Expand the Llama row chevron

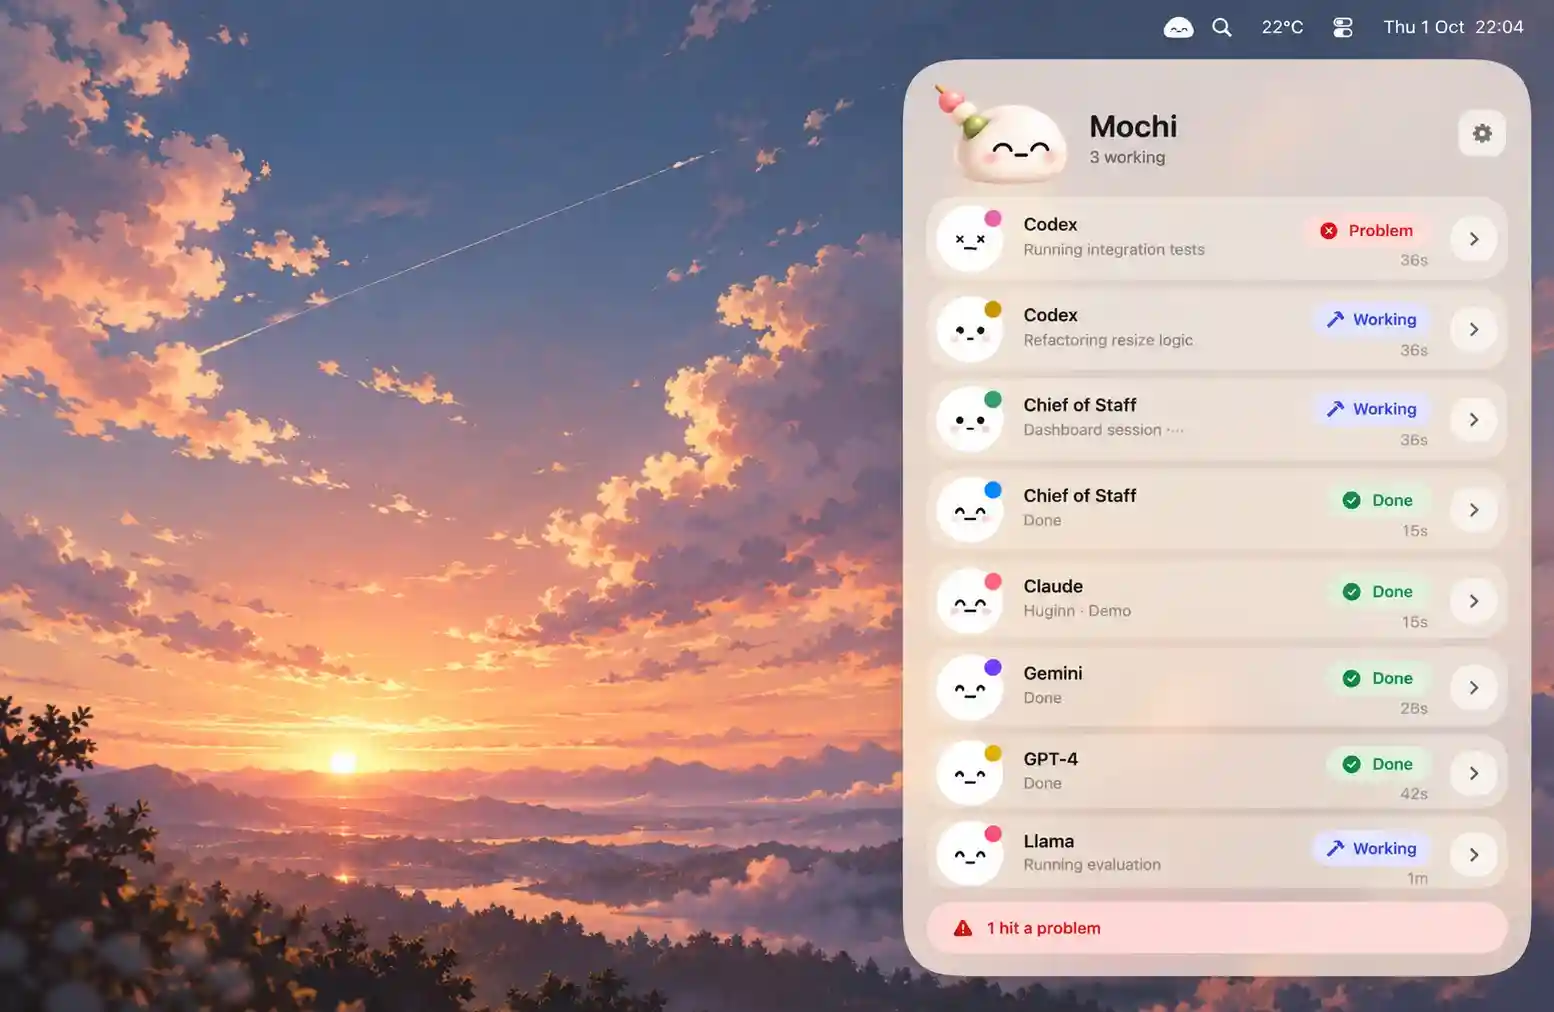(1474, 854)
